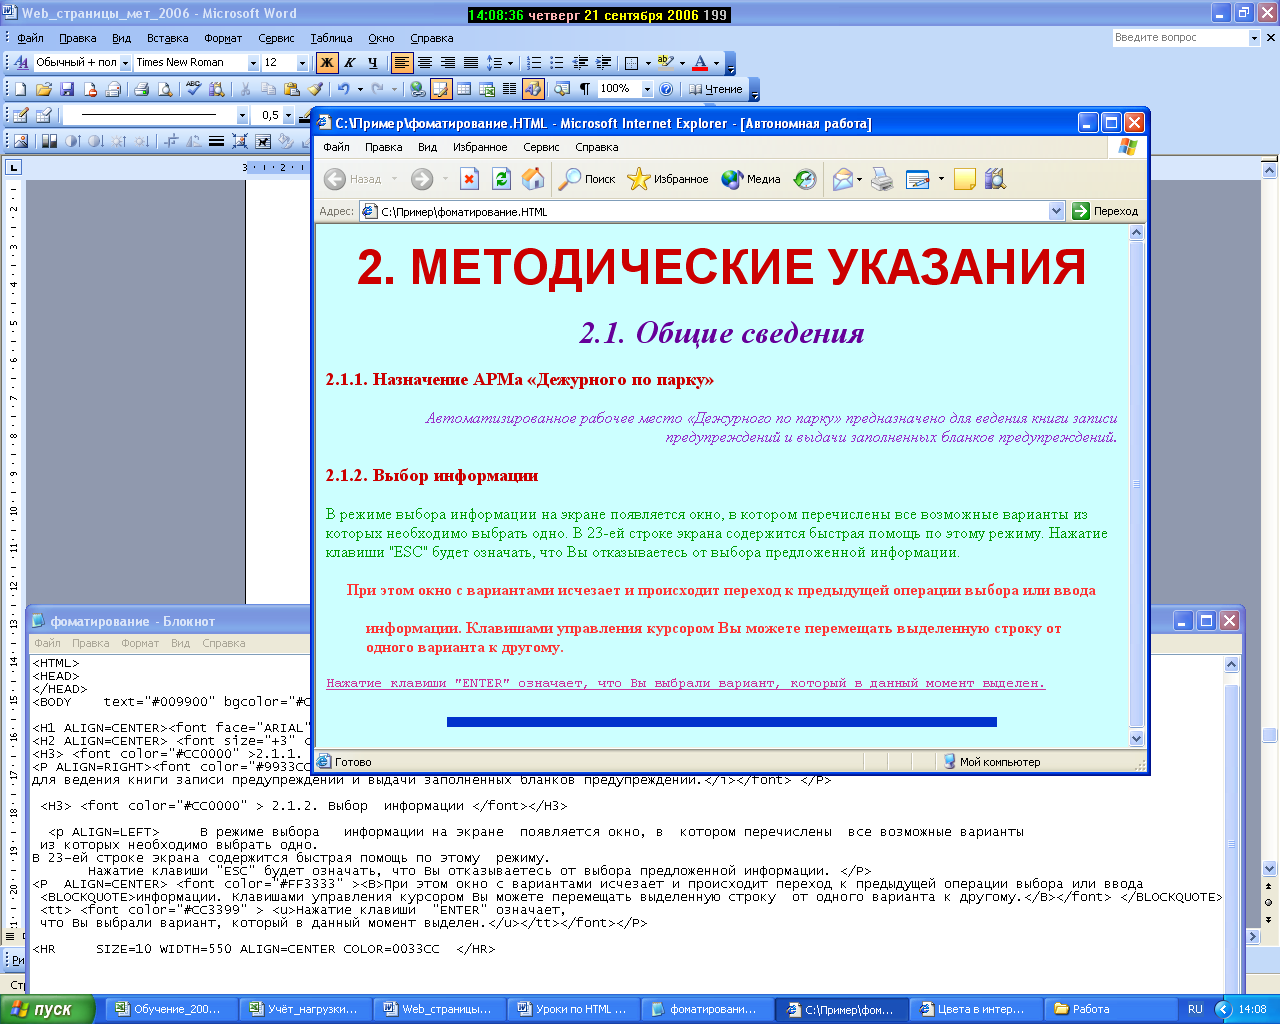This screenshot has height=1024, width=1280.
Task: Open Сервис menu in Internet Explorer
Action: (x=541, y=147)
